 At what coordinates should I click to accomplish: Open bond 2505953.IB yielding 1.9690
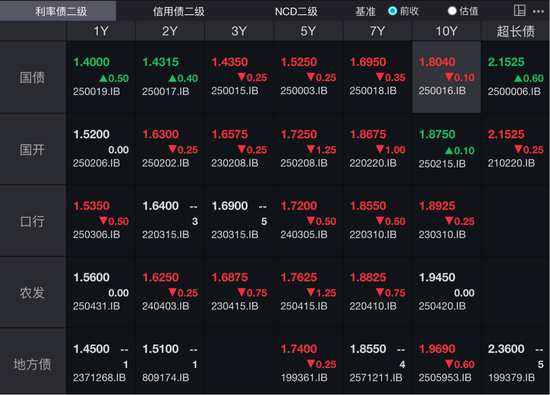446,361
